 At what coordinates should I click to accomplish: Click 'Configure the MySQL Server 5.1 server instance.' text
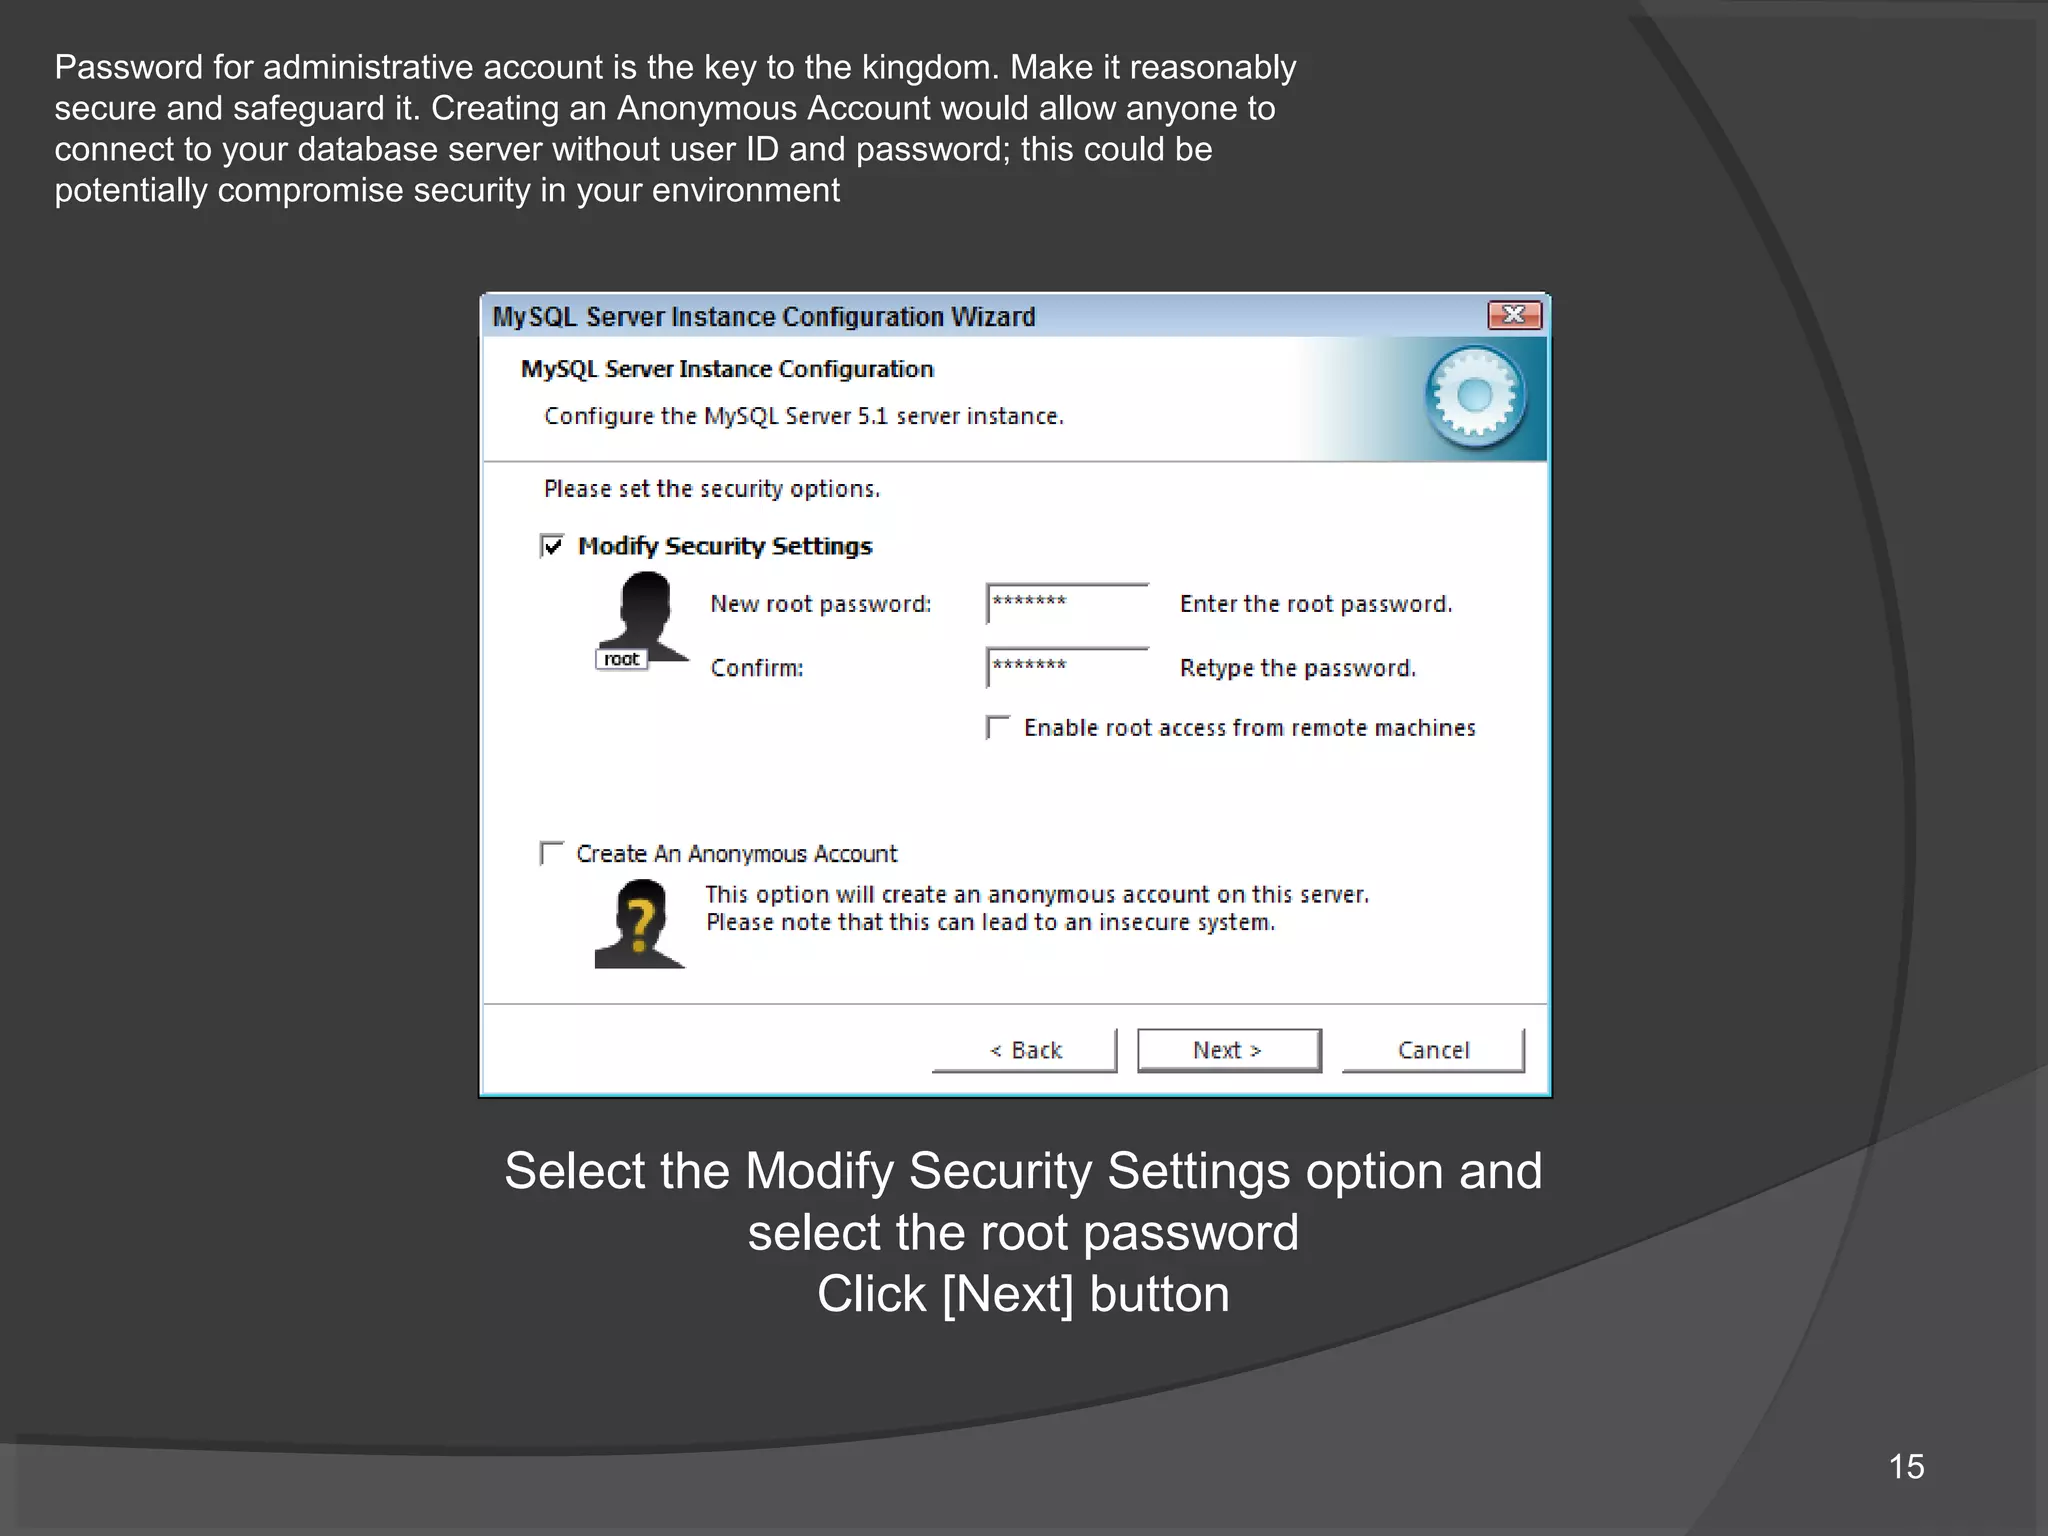[804, 416]
